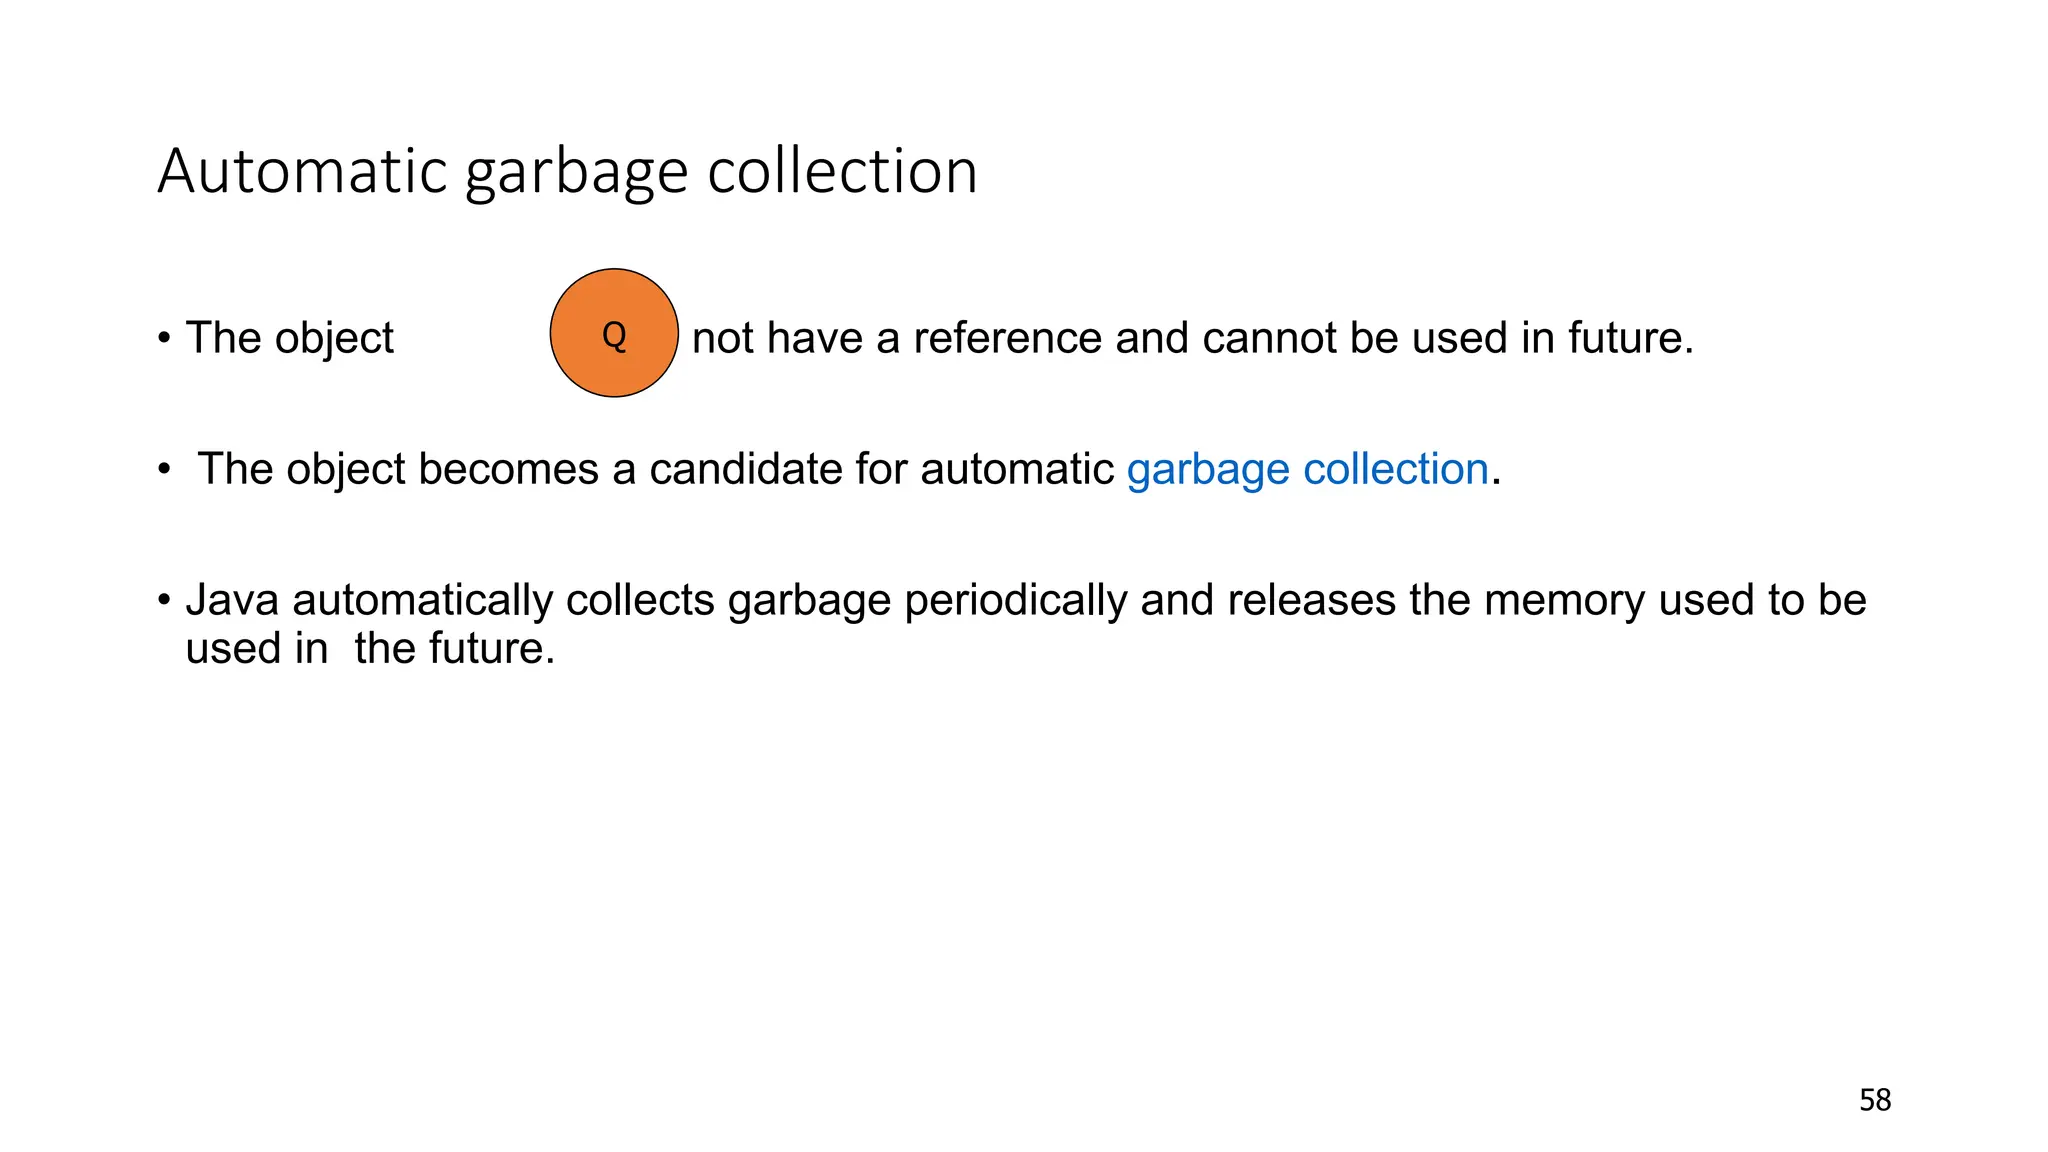
Task: Click the bullet point before Java
Action: [x=164, y=601]
